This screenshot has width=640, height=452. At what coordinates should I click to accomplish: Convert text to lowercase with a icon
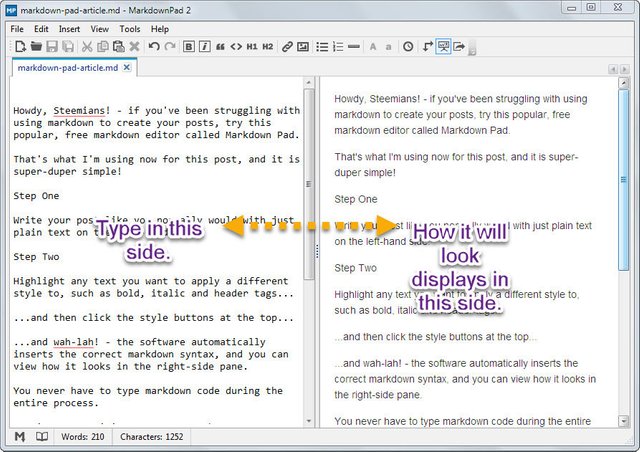(389, 47)
